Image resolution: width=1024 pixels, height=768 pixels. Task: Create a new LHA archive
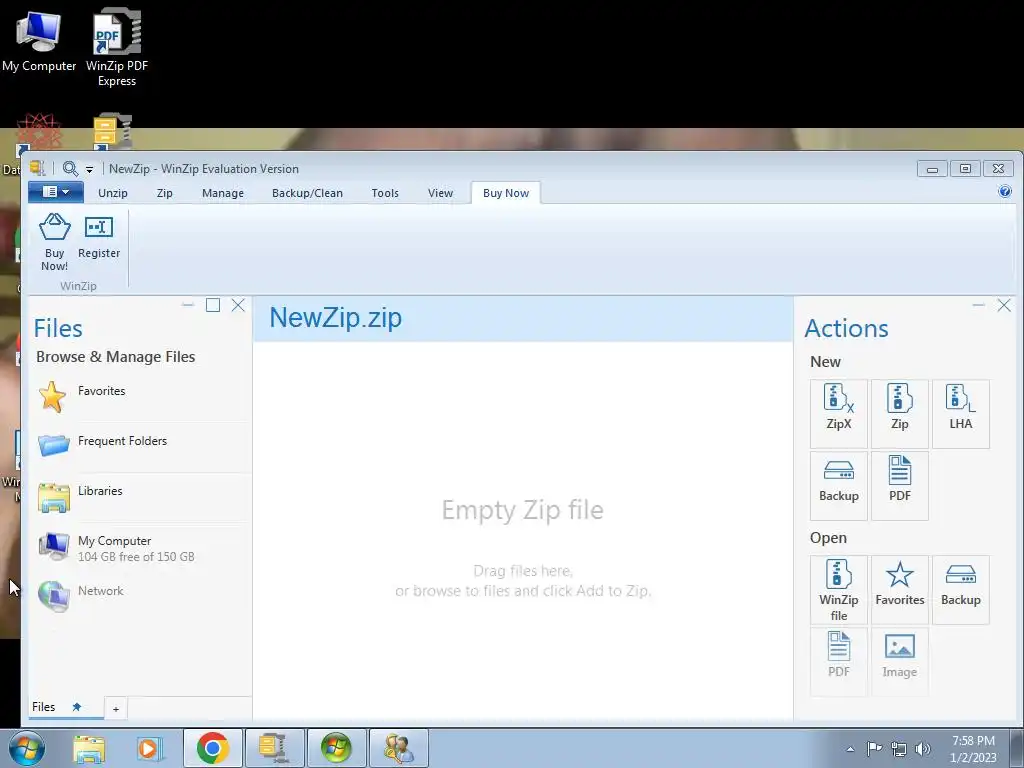tap(961, 413)
